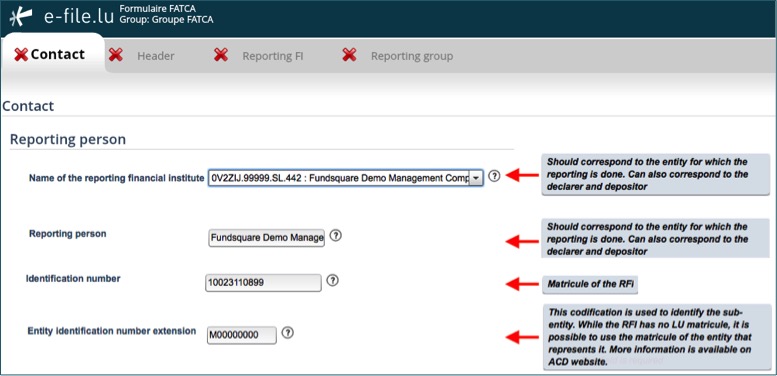Click red X icon beside Reporting FI tab
This screenshot has height=376, width=777.
coord(221,54)
